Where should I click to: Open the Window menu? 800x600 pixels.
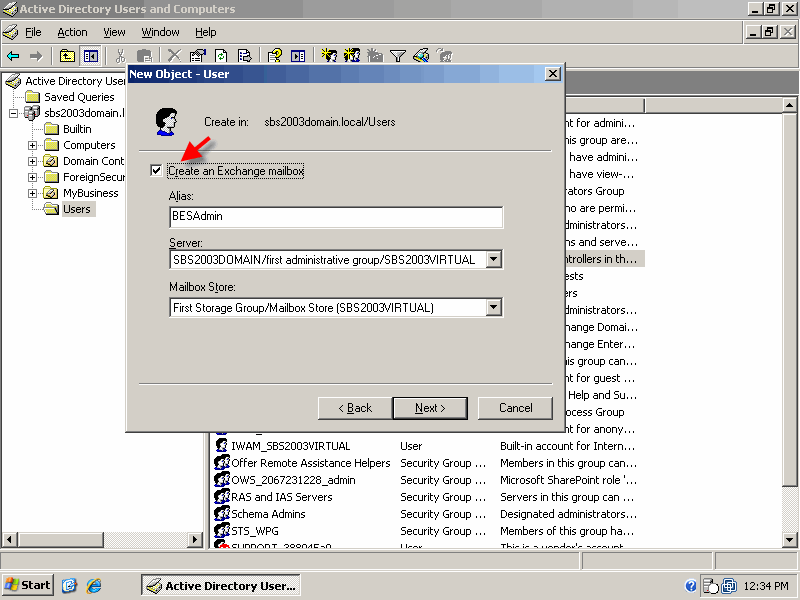pyautogui.click(x=160, y=32)
